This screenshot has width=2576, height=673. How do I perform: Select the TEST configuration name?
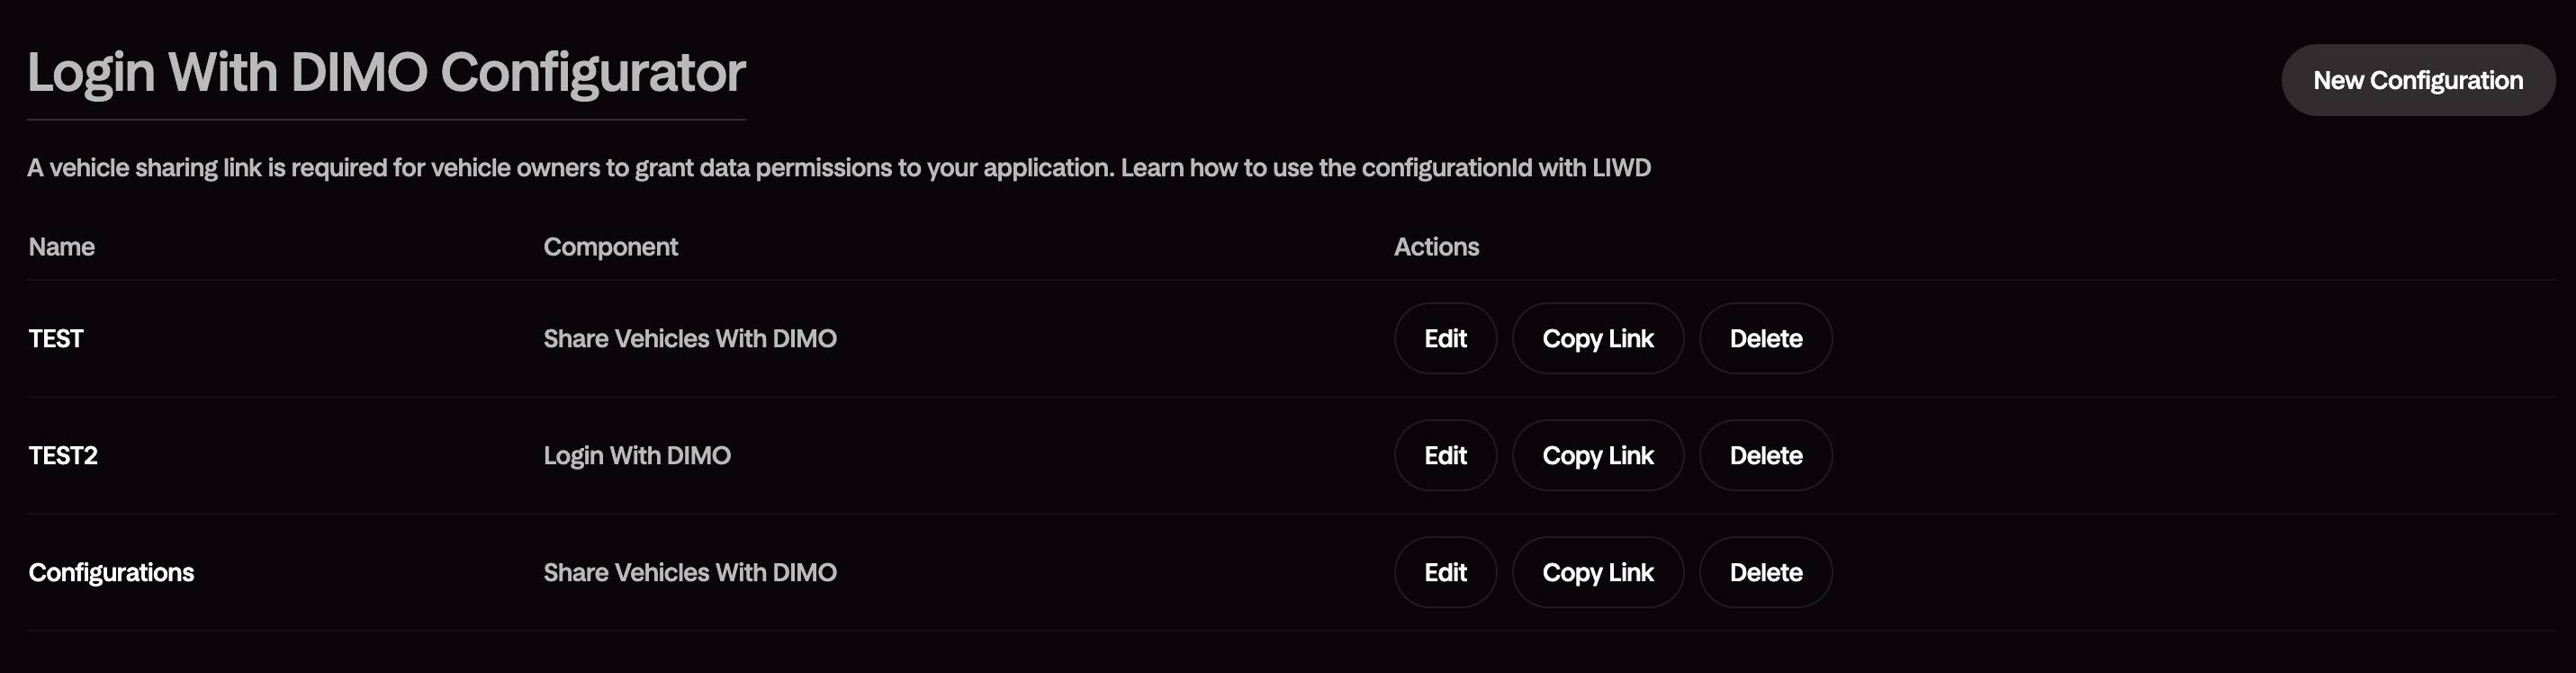[x=56, y=338]
